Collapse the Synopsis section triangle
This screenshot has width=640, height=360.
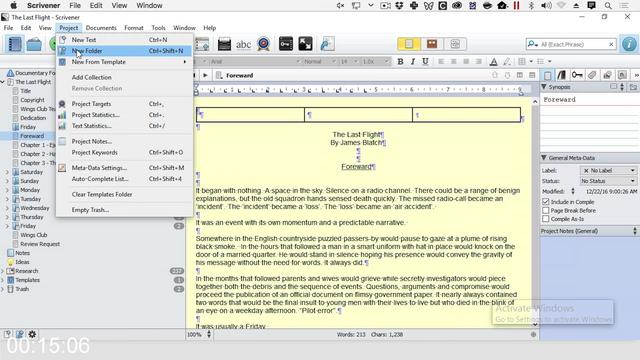(544, 87)
